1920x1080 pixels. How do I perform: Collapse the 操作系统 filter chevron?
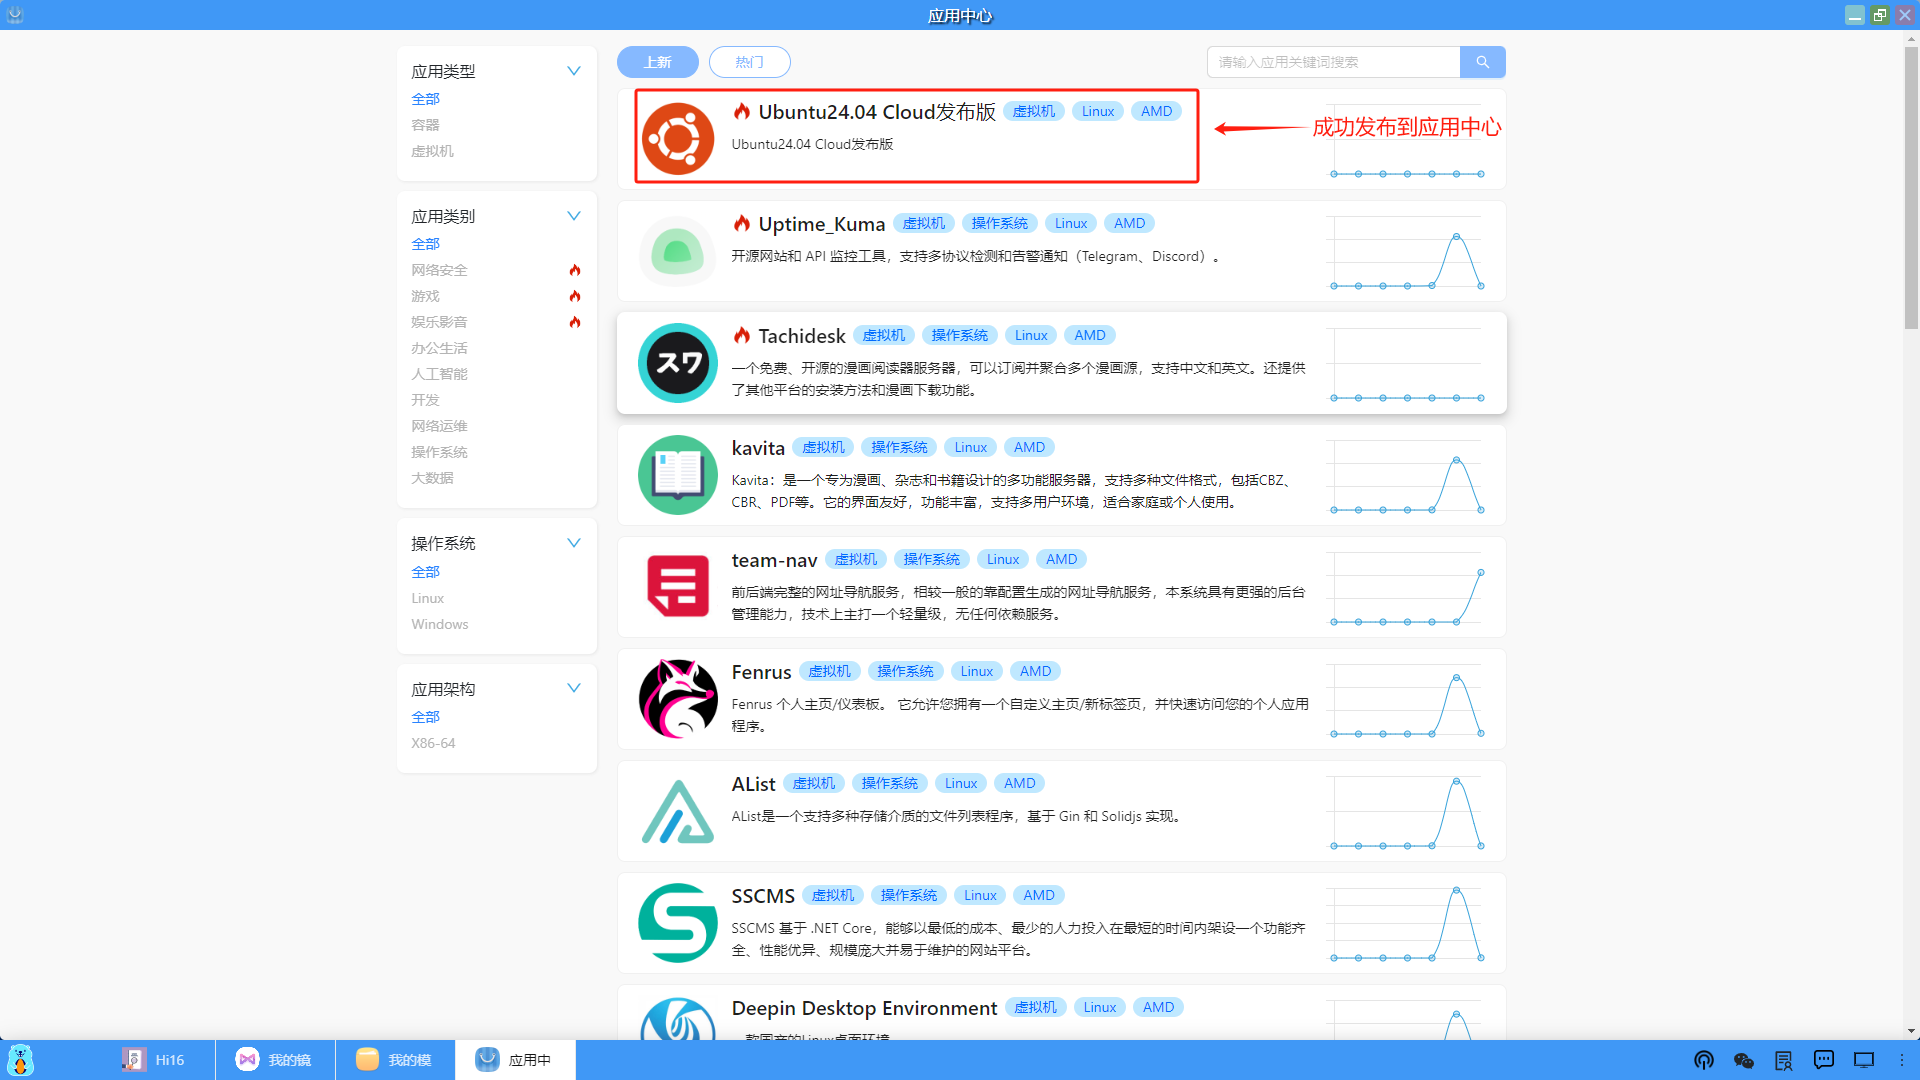click(x=574, y=543)
